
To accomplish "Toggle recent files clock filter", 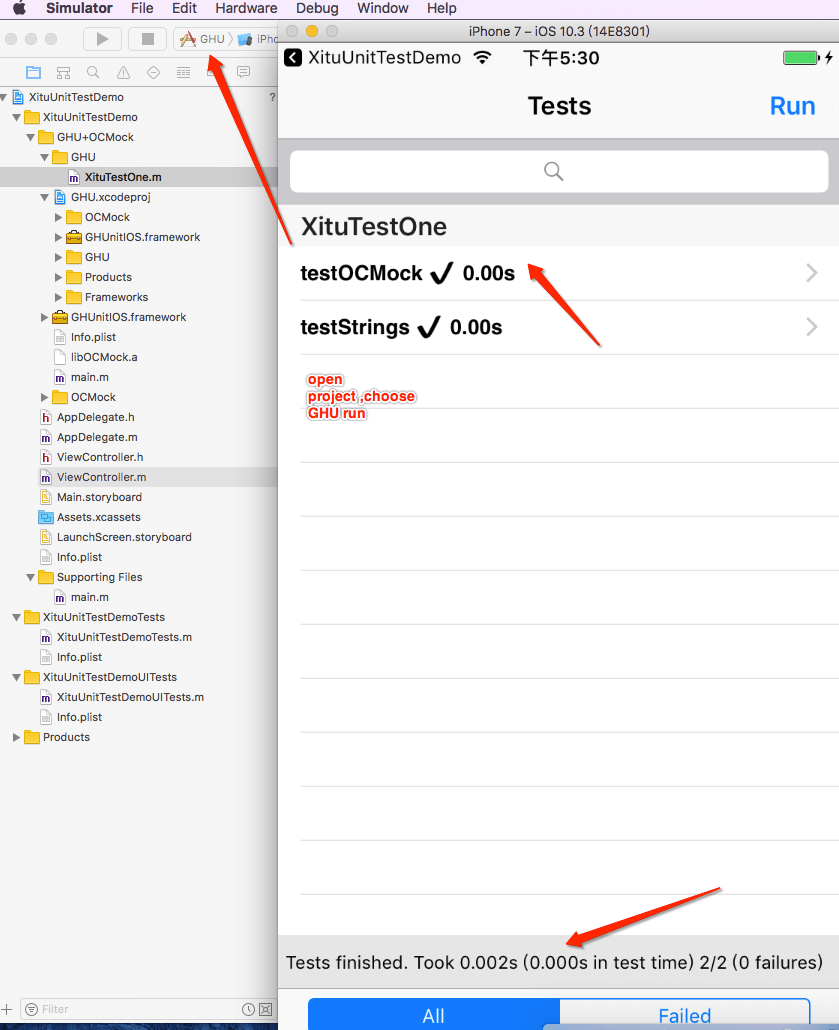I will (x=248, y=1009).
